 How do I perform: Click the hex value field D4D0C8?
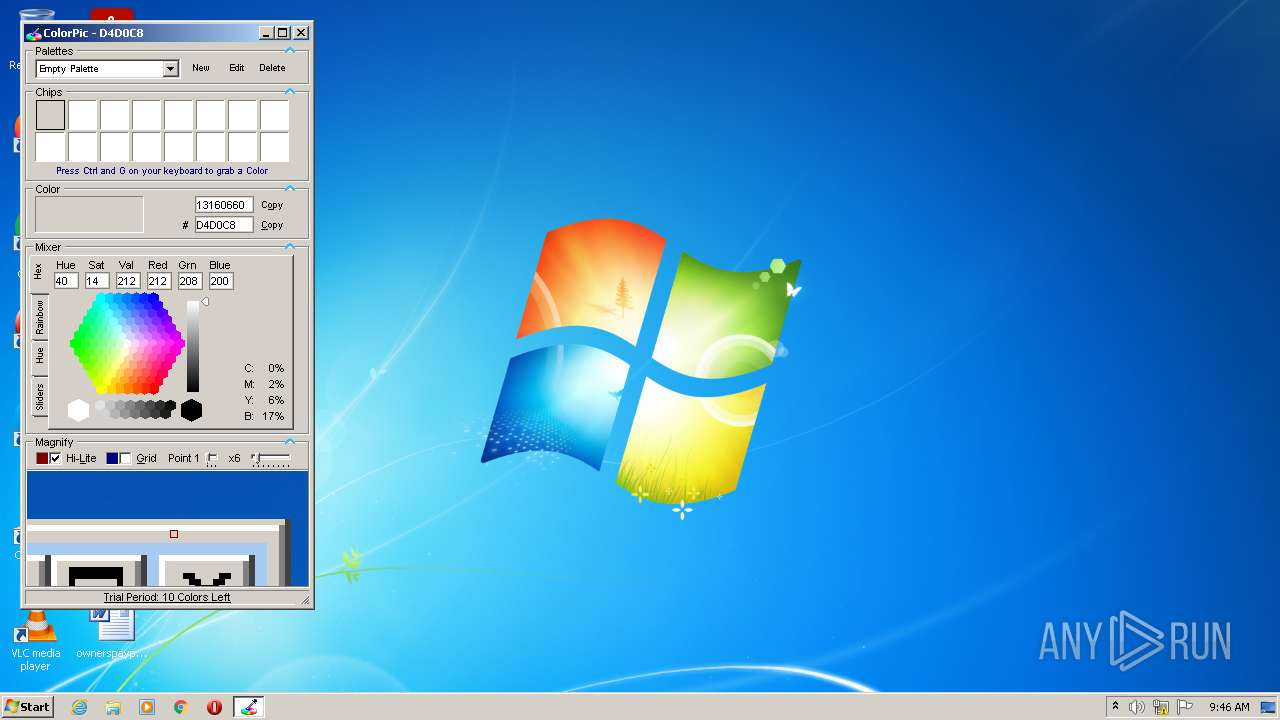pos(223,225)
